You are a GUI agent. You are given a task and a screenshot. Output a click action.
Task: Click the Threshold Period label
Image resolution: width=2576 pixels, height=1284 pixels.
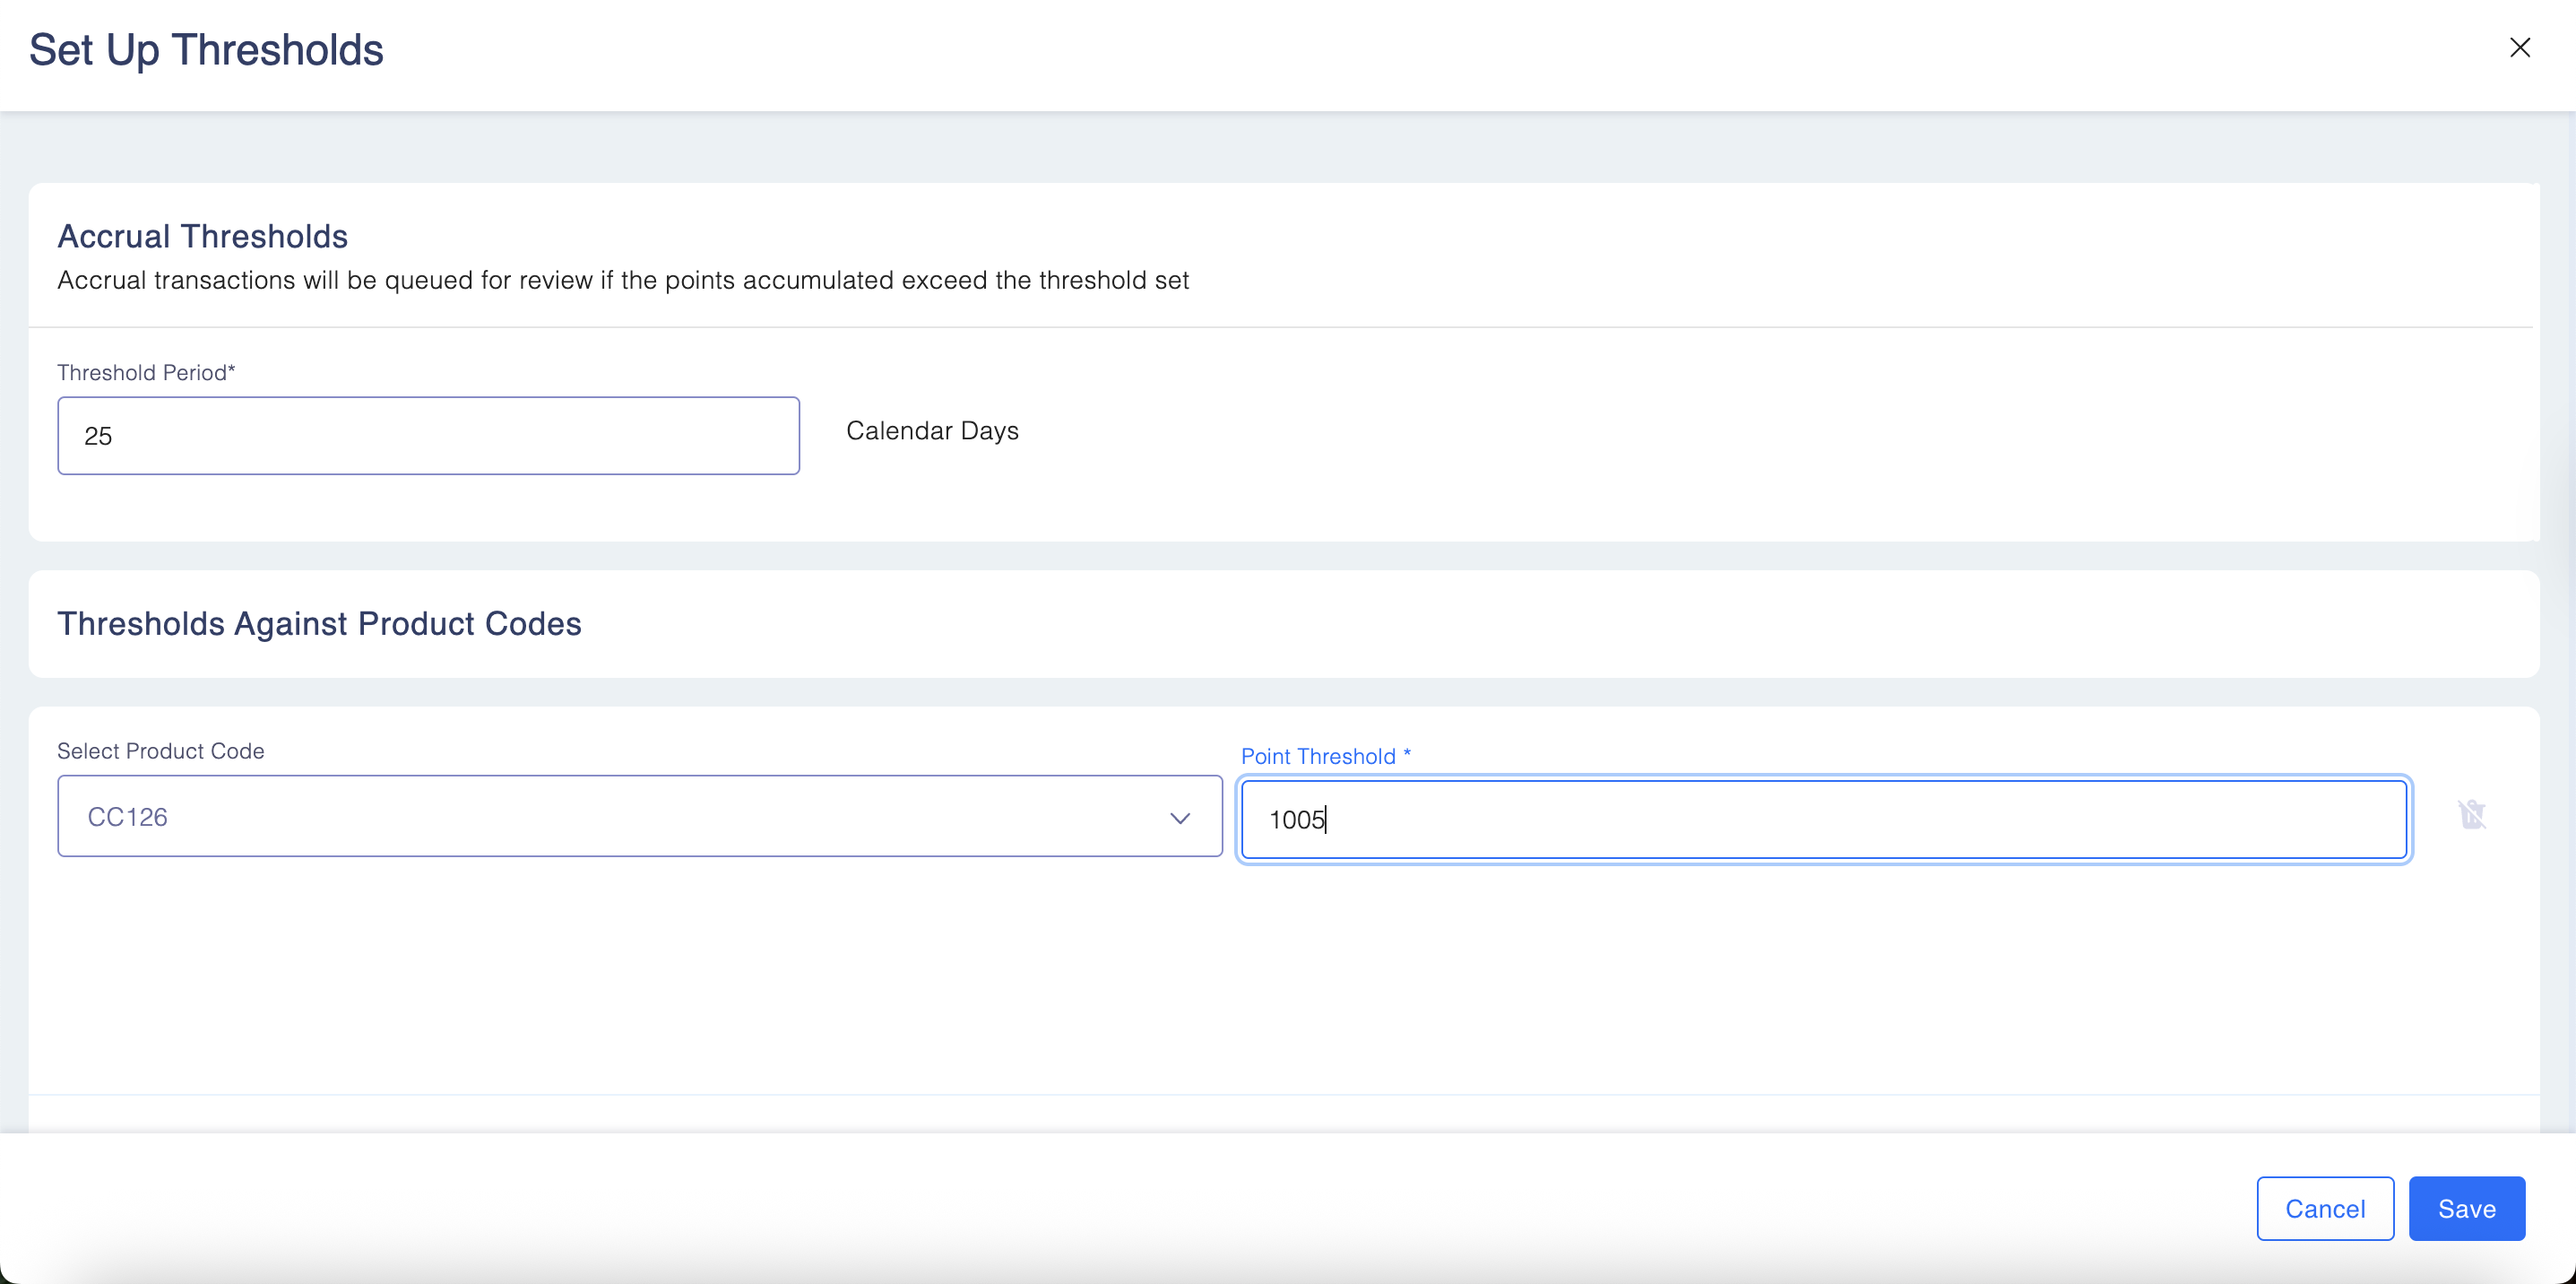point(146,373)
